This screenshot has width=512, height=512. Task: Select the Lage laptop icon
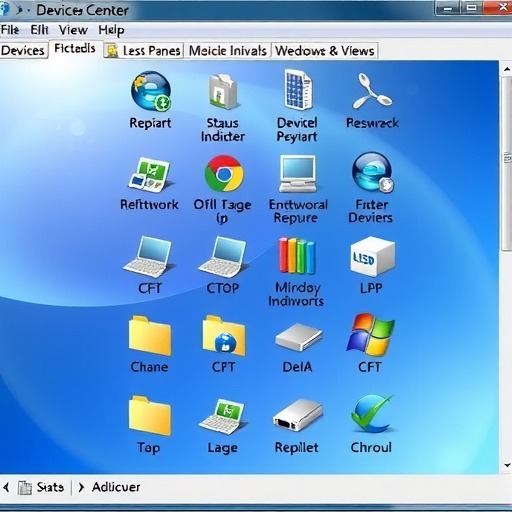tap(223, 417)
